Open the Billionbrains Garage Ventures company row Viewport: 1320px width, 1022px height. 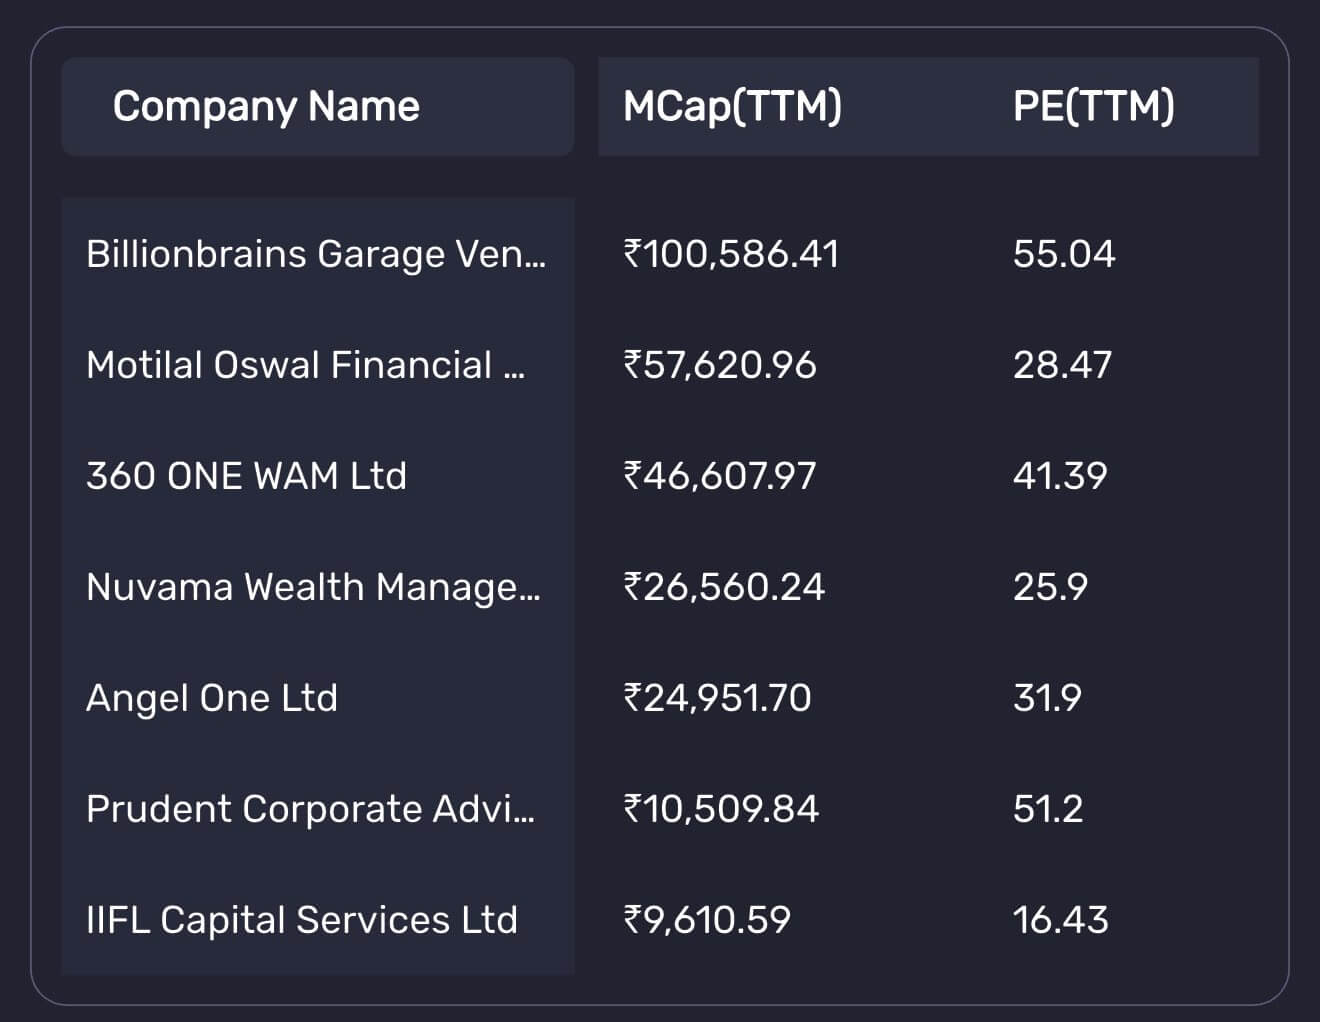pyautogui.click(x=316, y=254)
